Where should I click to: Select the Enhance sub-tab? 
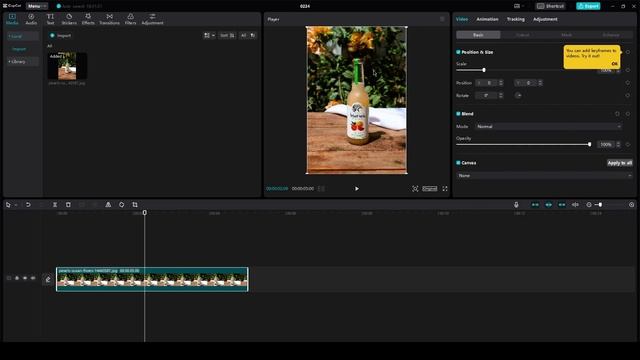pyautogui.click(x=611, y=35)
